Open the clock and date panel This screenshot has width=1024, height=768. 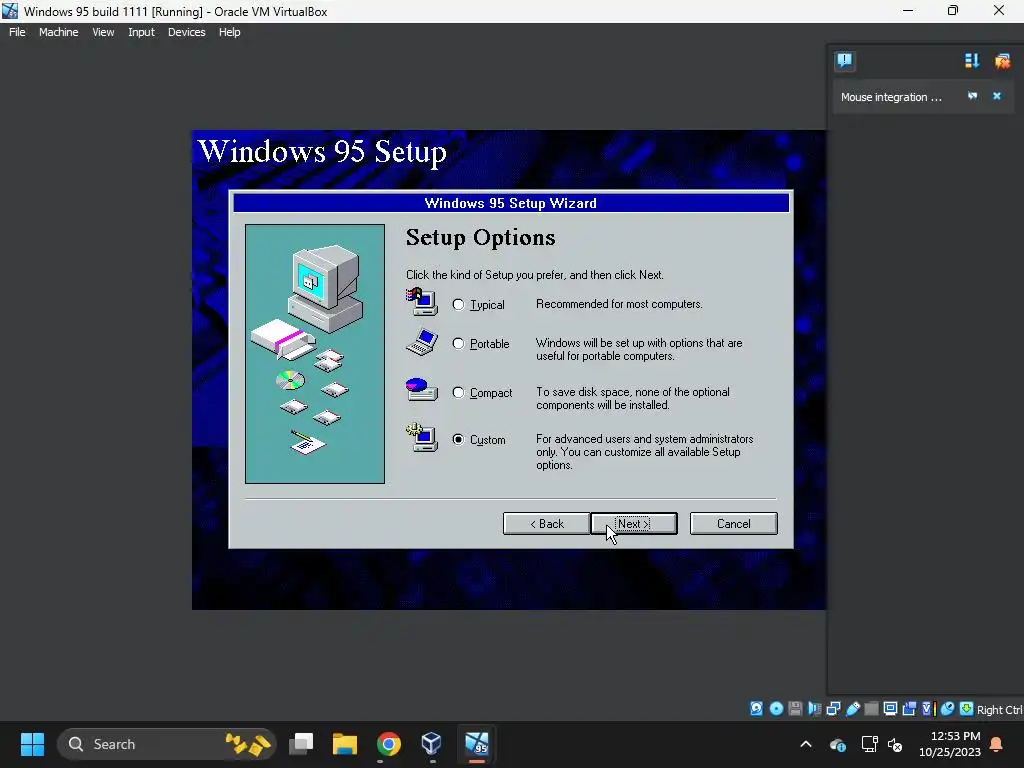(950, 744)
